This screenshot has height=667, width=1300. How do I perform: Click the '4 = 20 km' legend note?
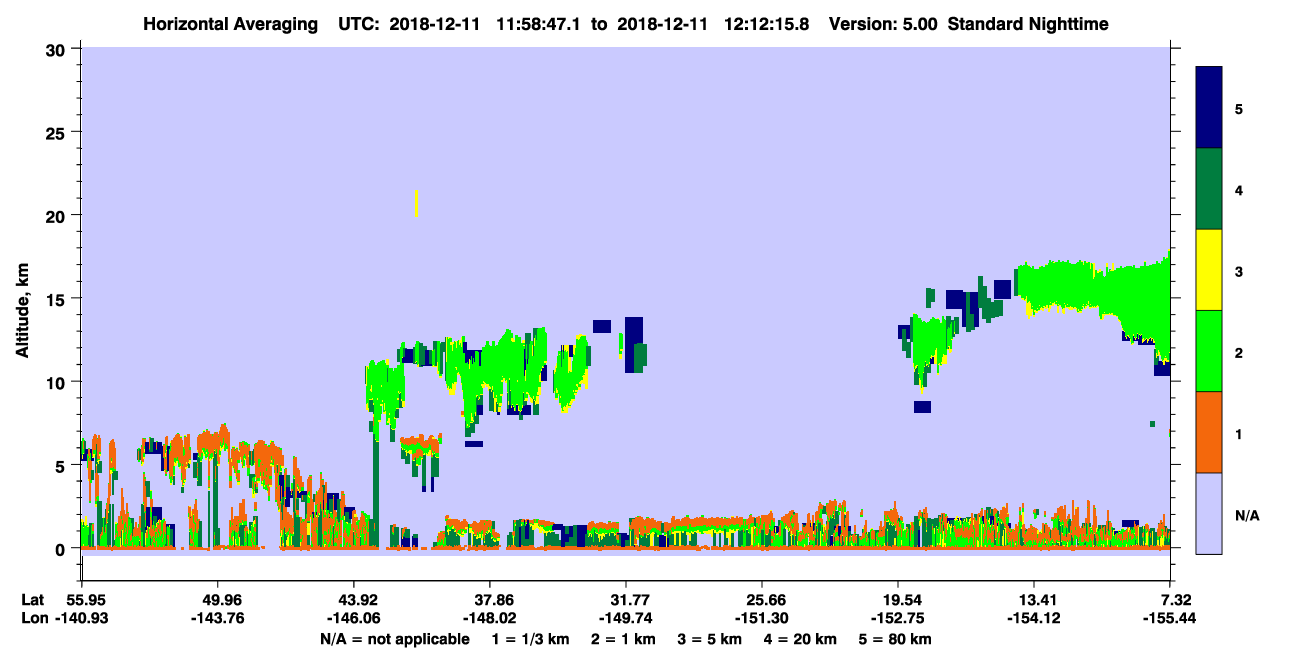click(x=801, y=639)
